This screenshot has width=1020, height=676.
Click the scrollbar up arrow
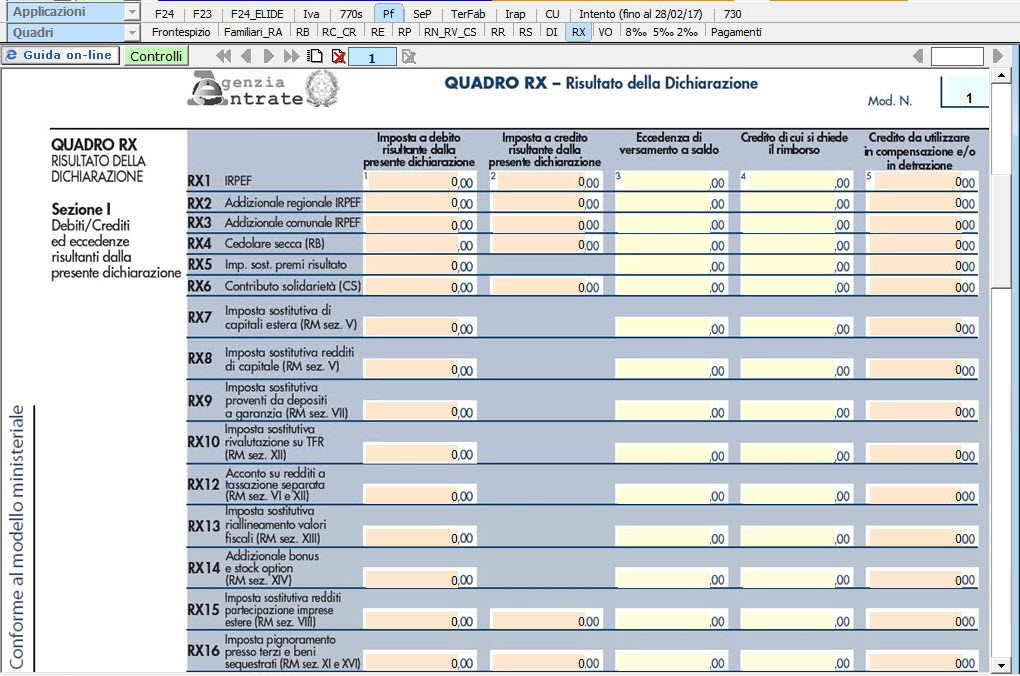[1000, 76]
